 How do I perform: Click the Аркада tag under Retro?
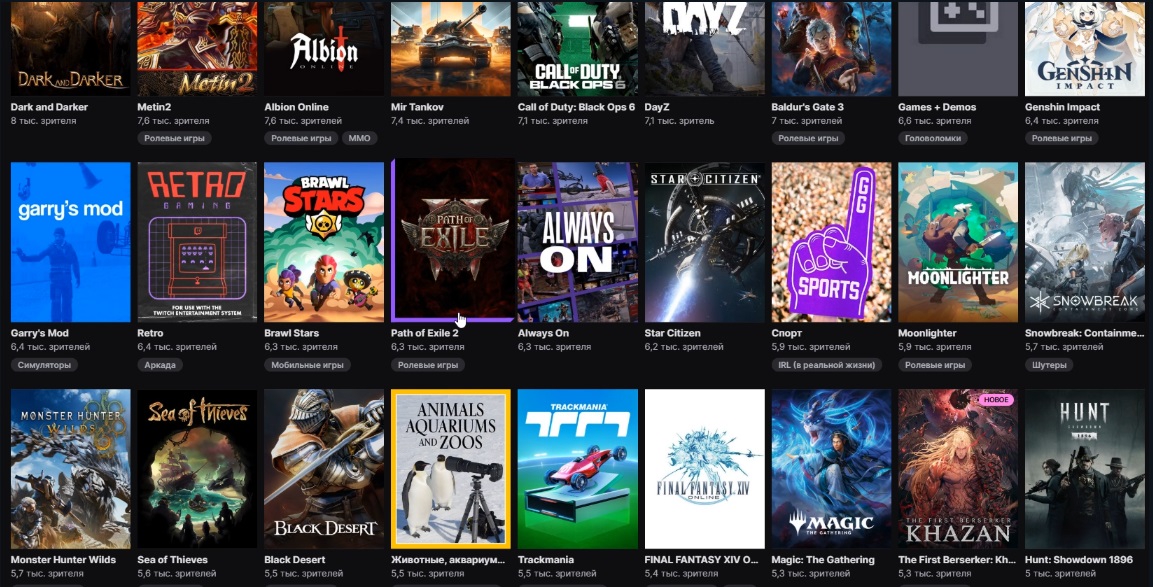click(x=160, y=365)
